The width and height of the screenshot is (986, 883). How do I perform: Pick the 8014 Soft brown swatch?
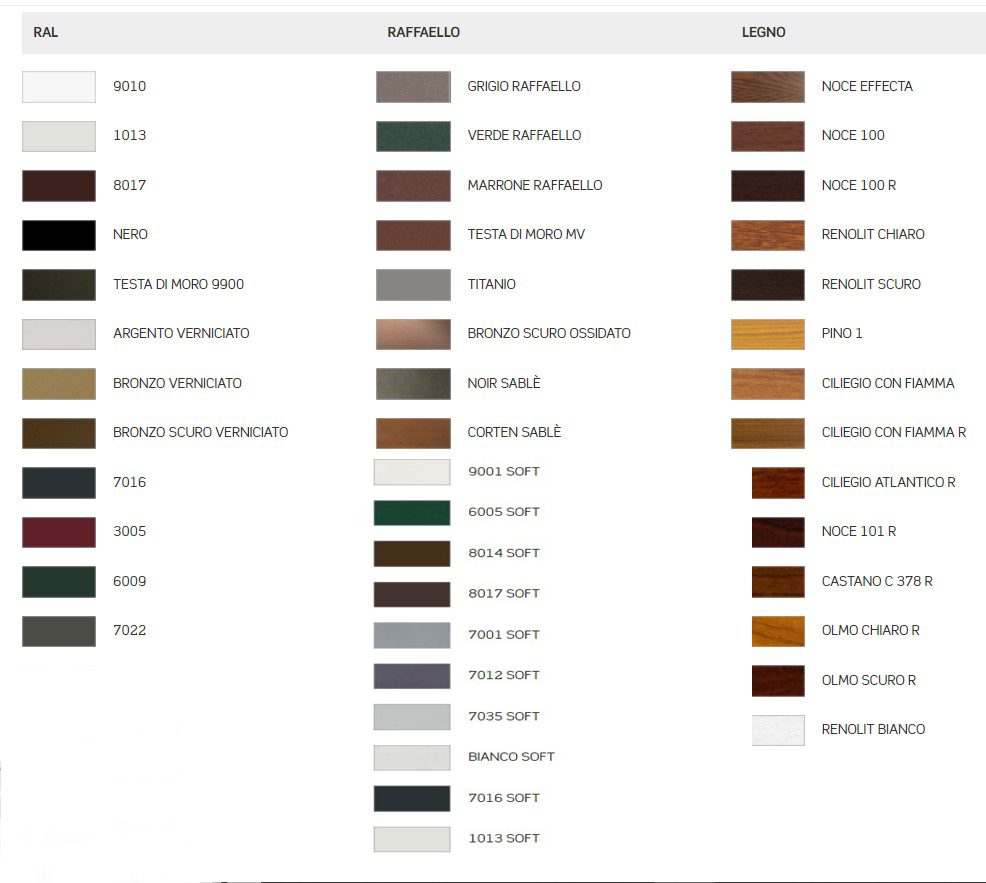[412, 553]
